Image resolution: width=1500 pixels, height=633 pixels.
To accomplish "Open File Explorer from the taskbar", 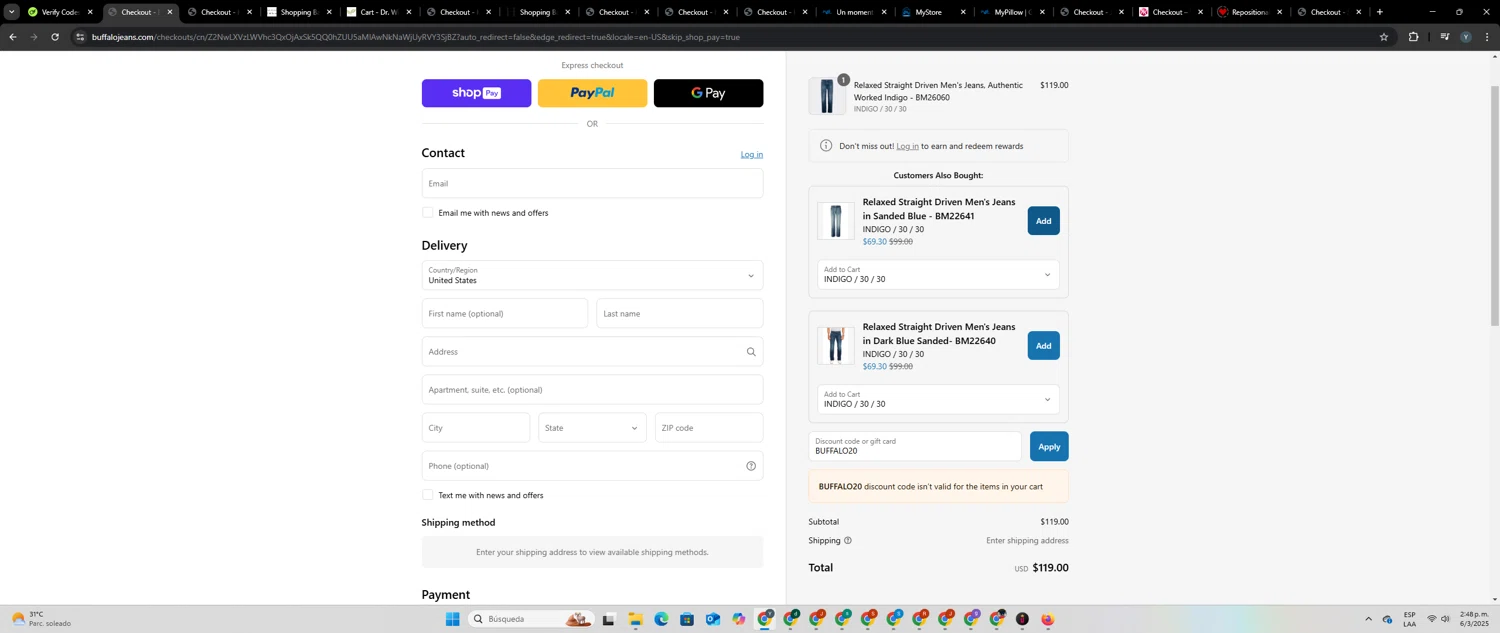I will tap(635, 620).
